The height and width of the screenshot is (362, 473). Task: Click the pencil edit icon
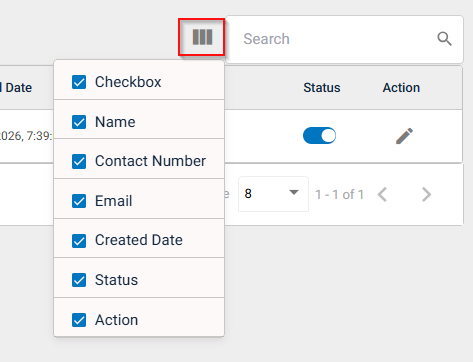click(x=404, y=136)
